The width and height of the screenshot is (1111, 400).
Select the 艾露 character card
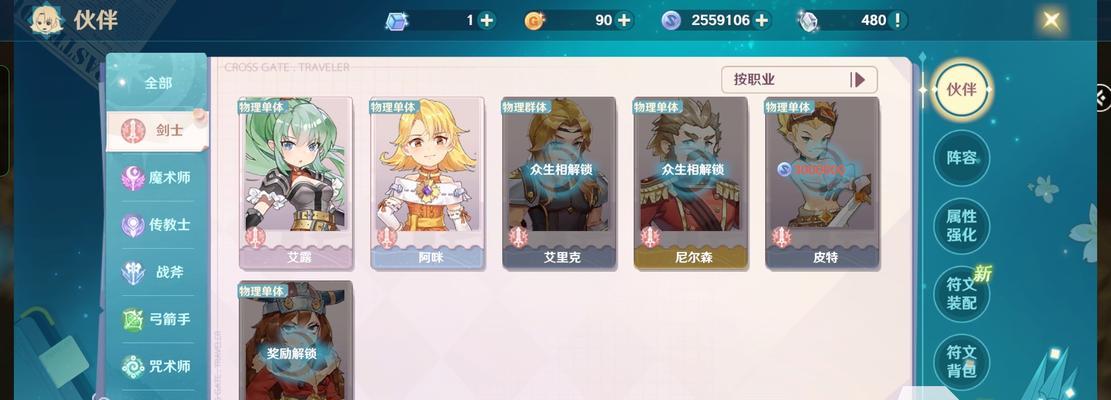(295, 183)
